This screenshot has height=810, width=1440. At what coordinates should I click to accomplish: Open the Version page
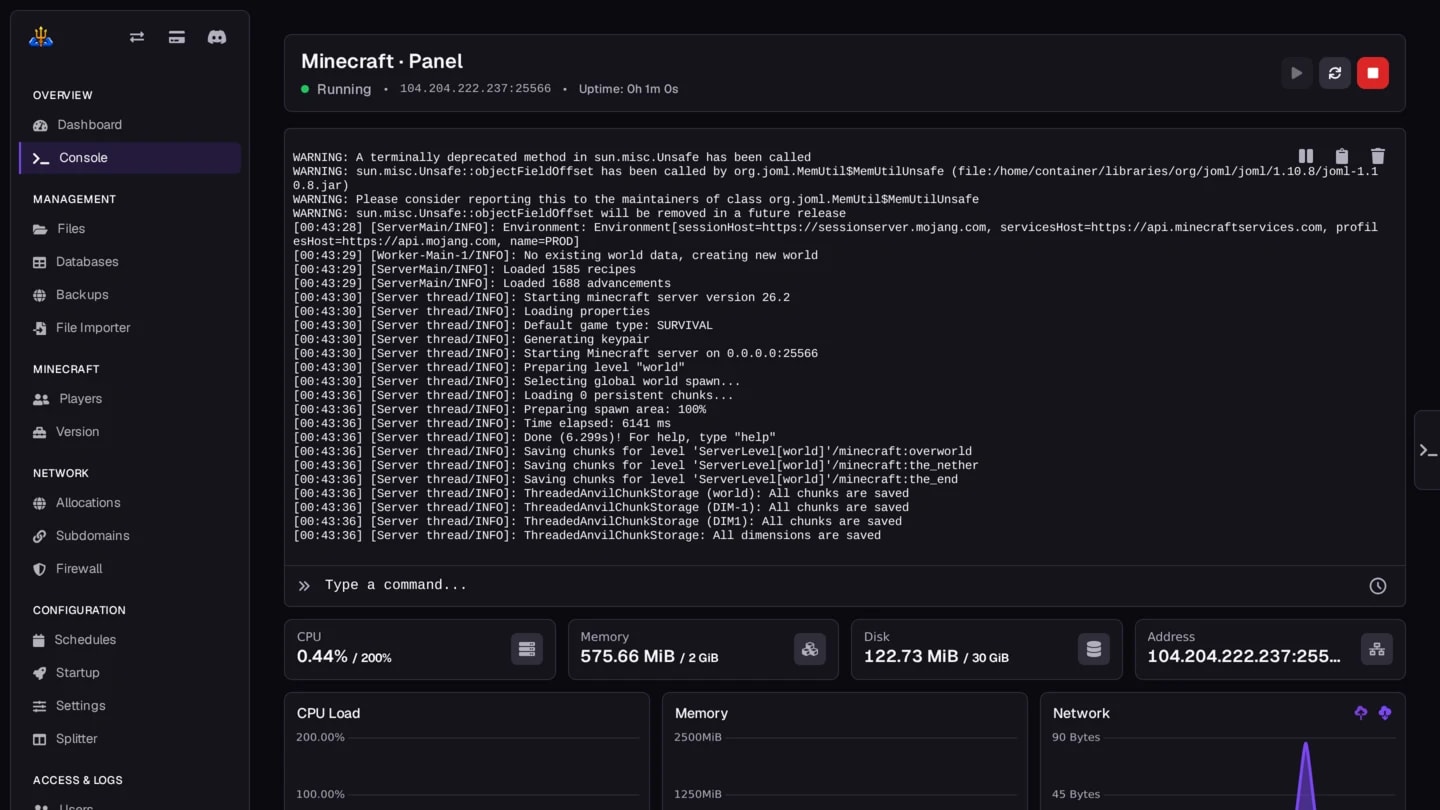point(130,432)
